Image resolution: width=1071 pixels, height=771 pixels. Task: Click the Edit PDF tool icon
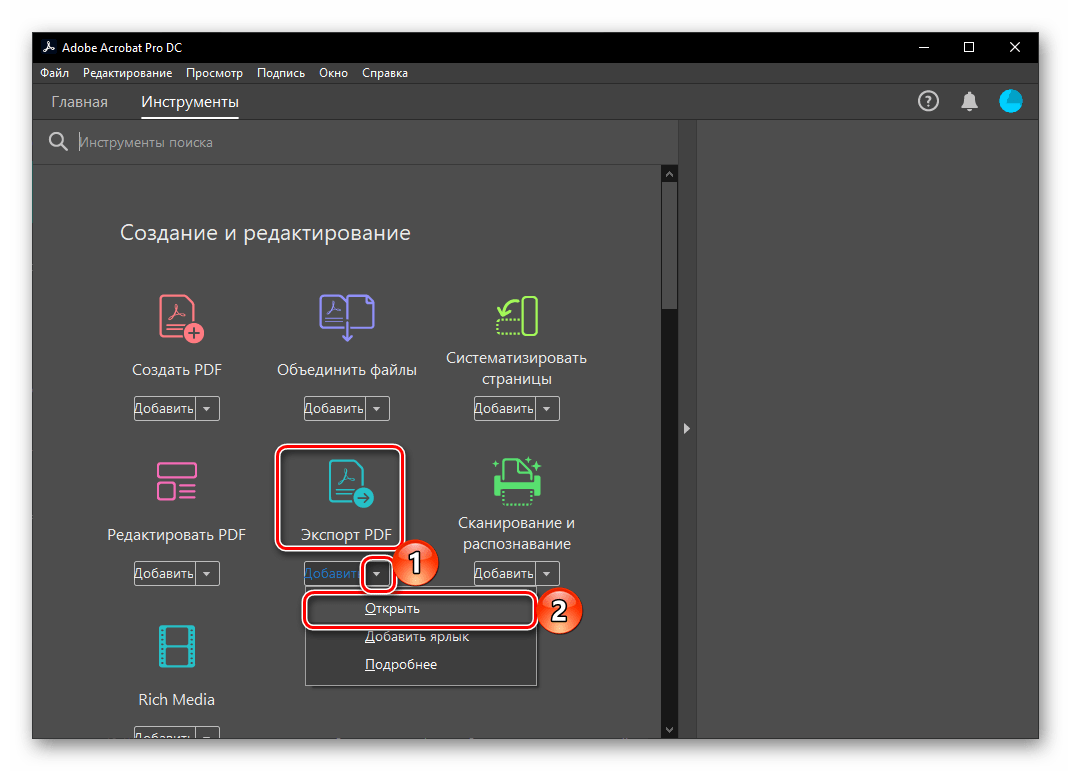coord(177,481)
